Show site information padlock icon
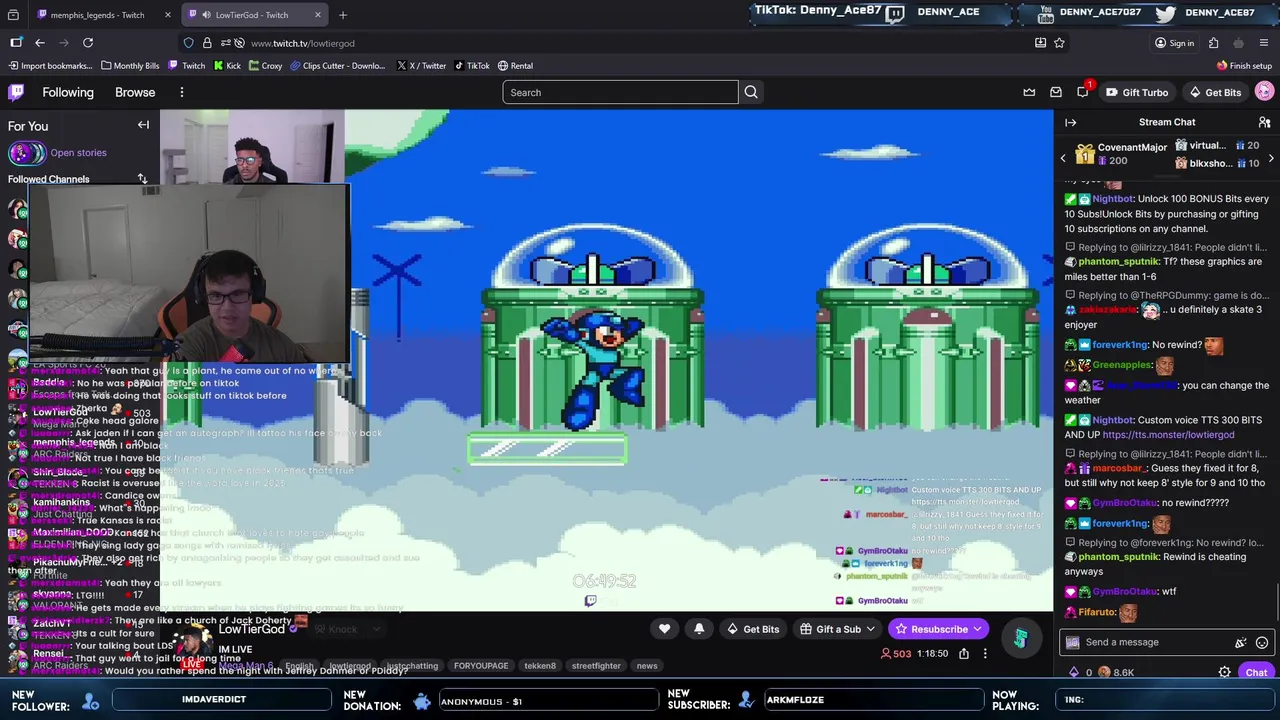Image resolution: width=1280 pixels, height=720 pixels. [207, 43]
